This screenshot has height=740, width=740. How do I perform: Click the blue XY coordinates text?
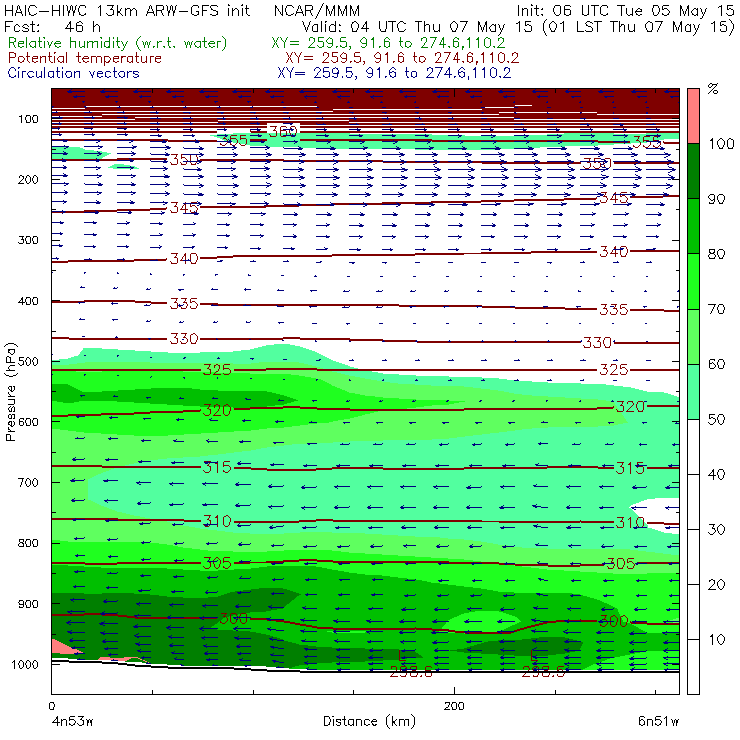point(394,73)
